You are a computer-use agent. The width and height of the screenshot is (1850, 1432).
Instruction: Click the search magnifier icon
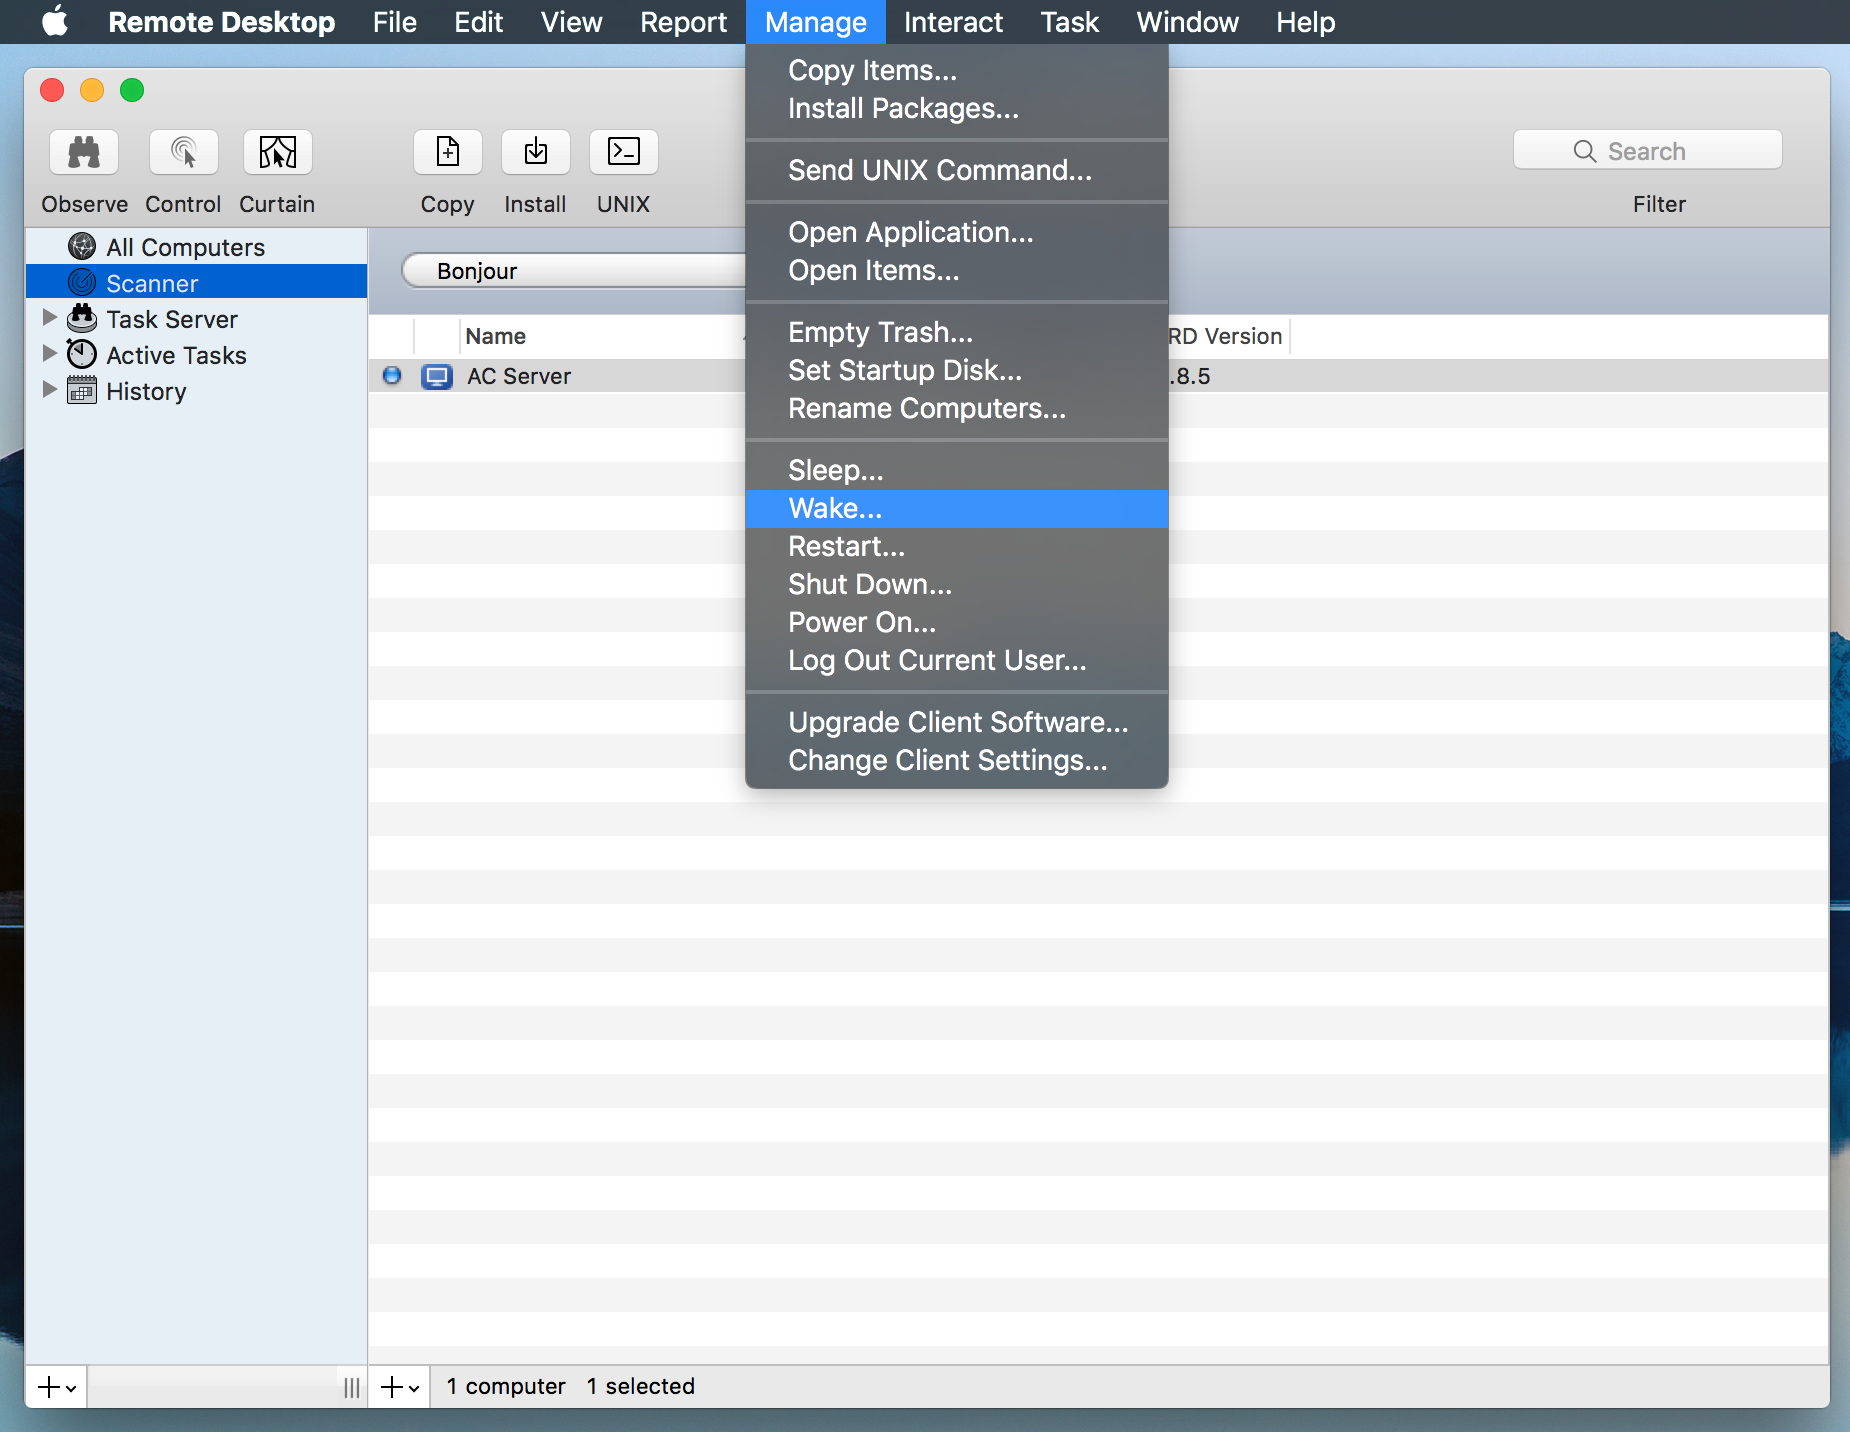click(1584, 151)
